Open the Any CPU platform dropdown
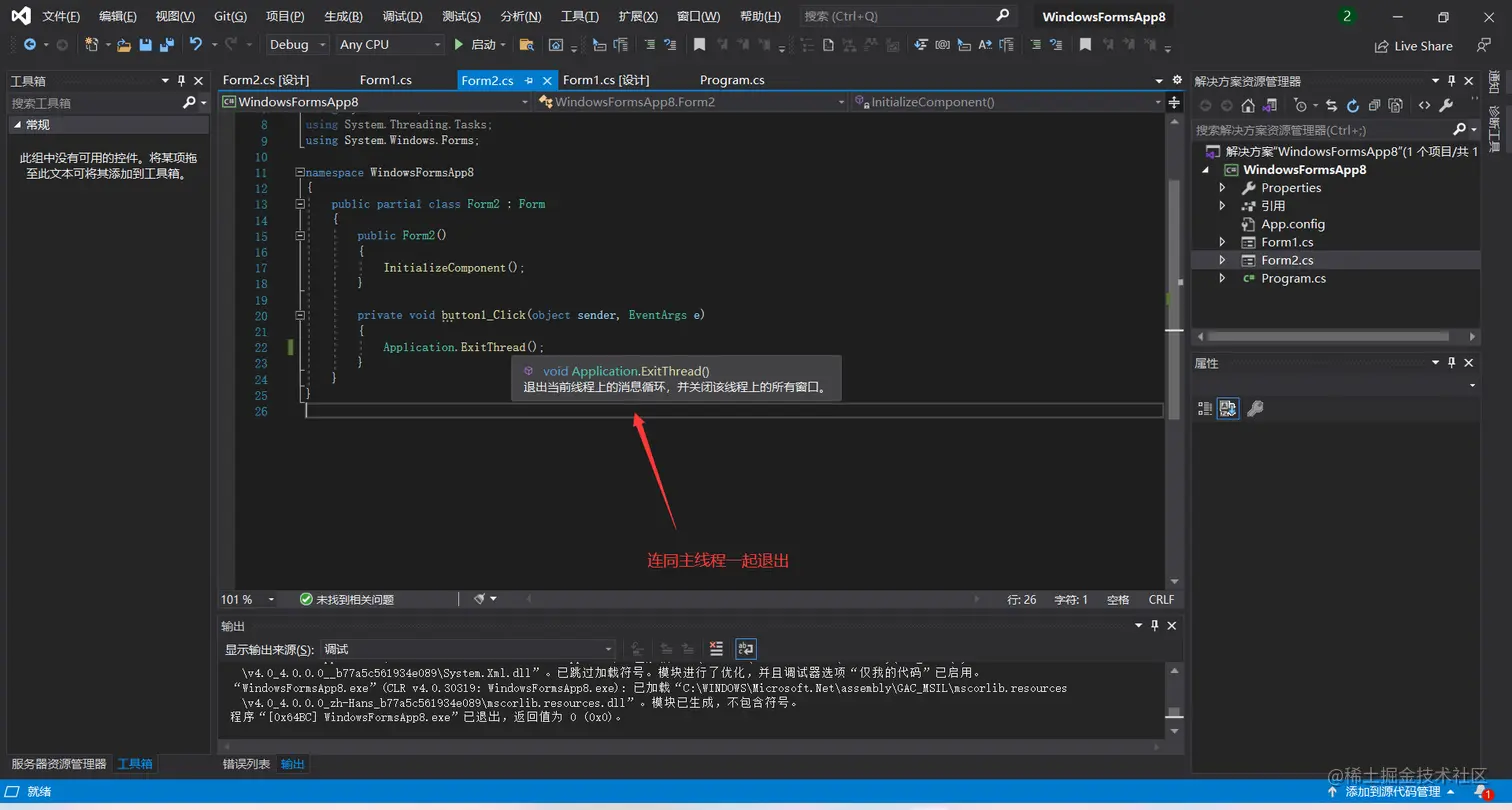1512x810 pixels. point(390,45)
